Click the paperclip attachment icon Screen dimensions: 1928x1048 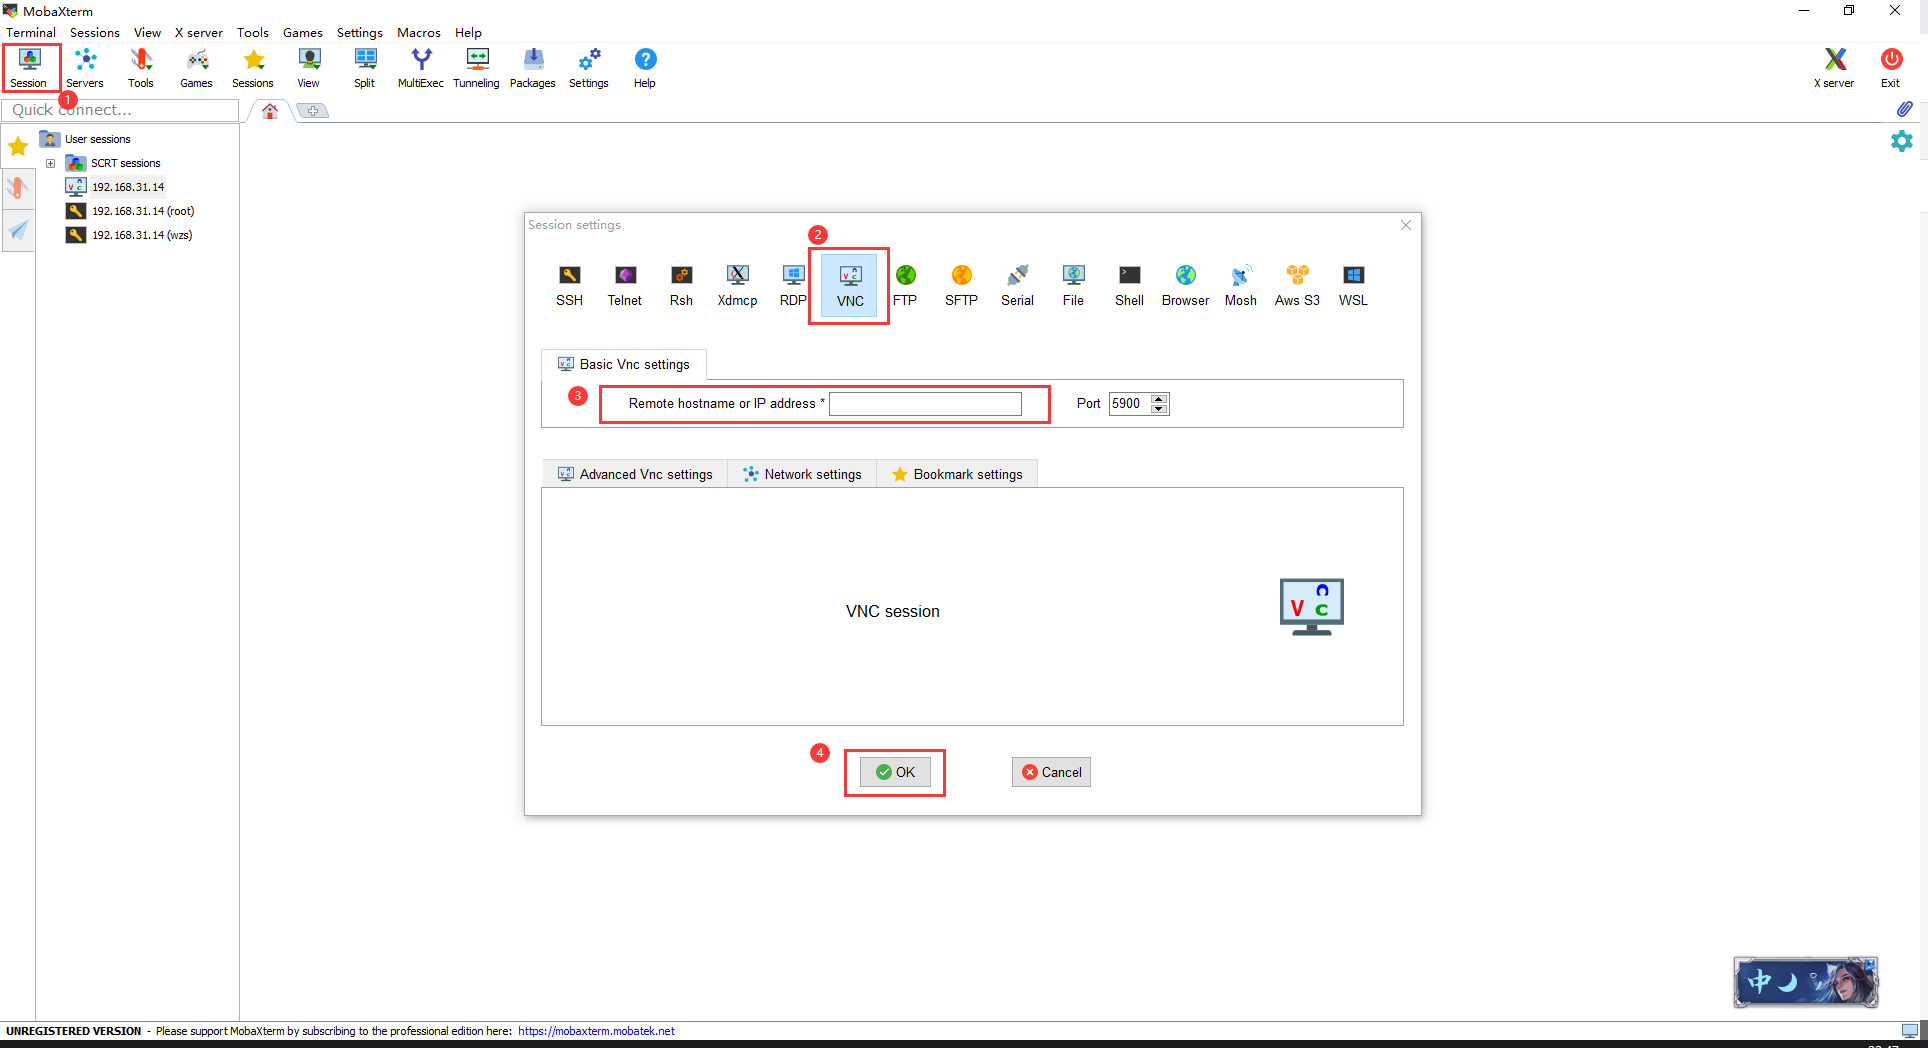pyautogui.click(x=1904, y=109)
